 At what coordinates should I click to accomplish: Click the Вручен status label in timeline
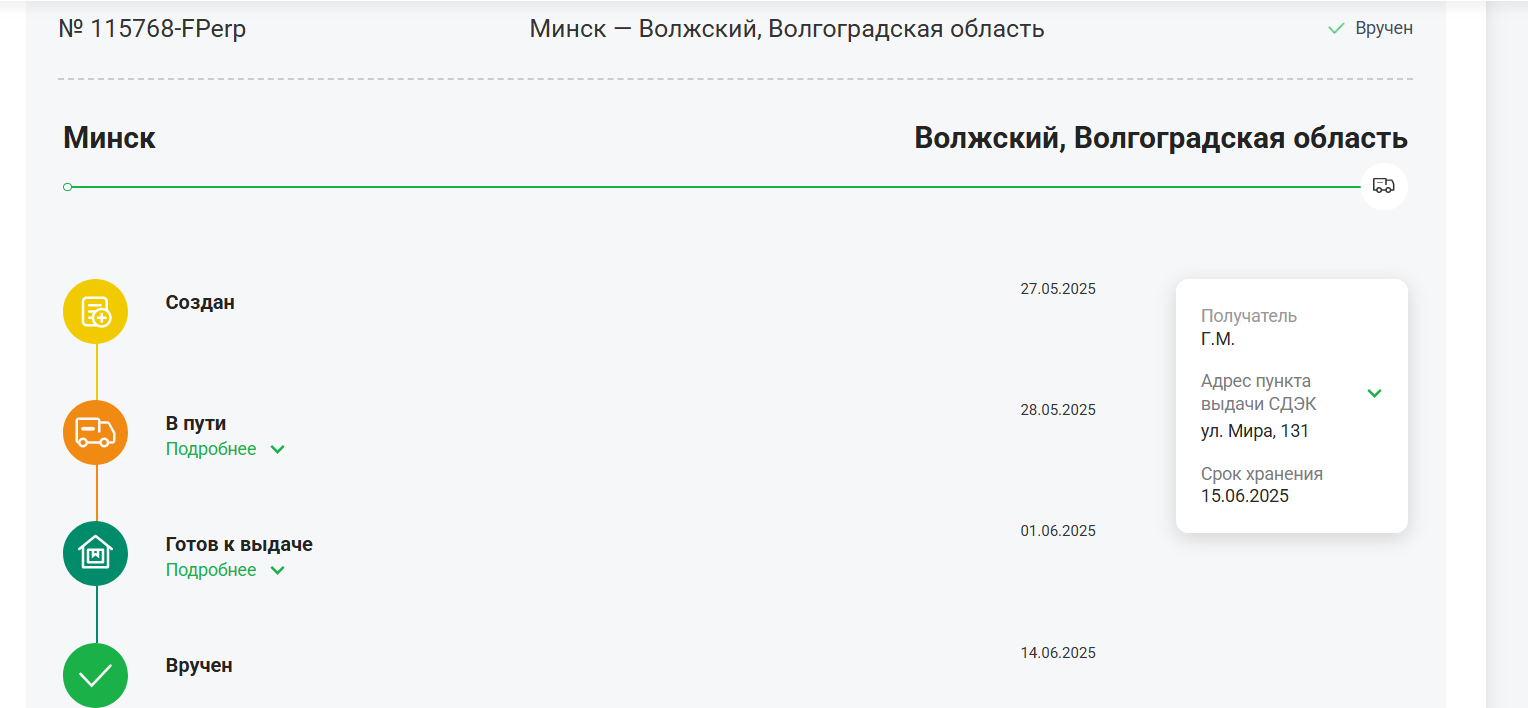click(x=199, y=665)
